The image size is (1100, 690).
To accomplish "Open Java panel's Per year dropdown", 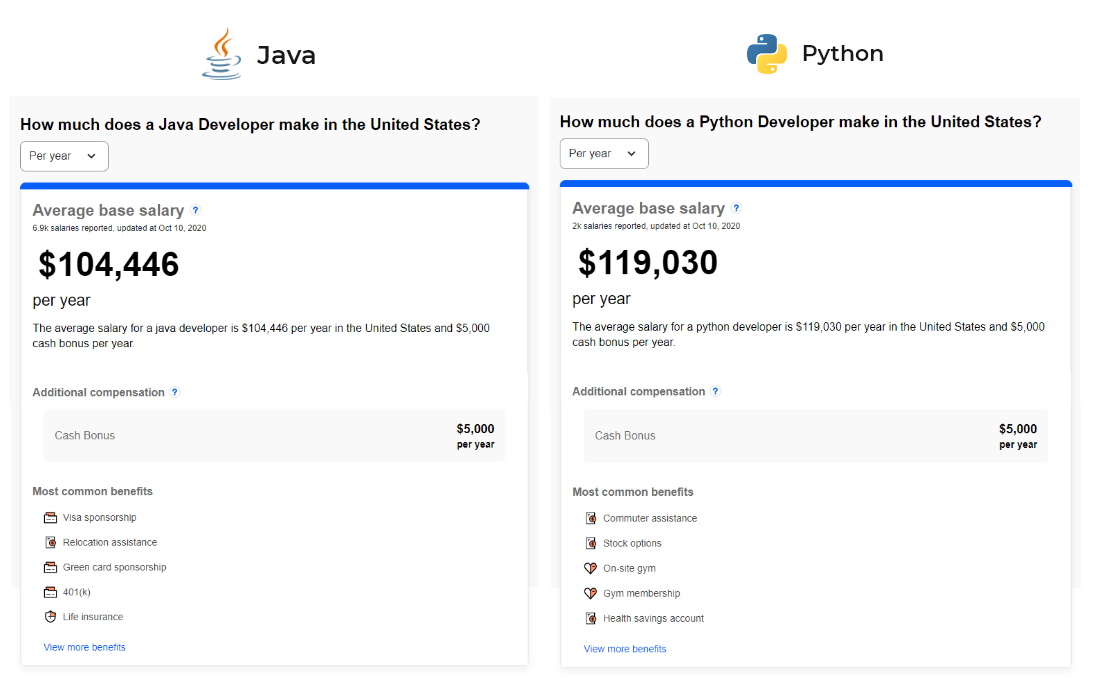I will point(64,156).
